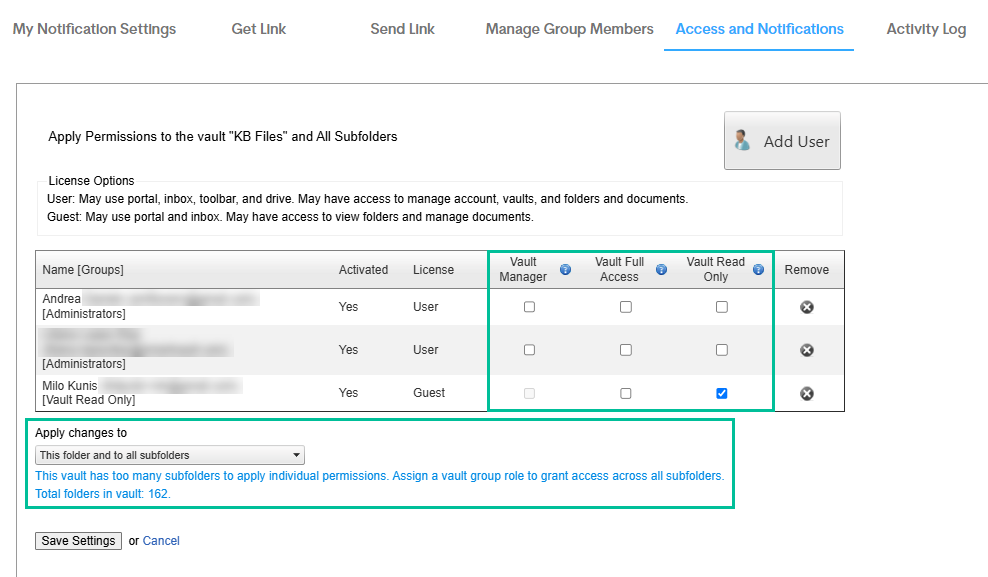Click the Milo Kunis name entry
988x577 pixels.
coord(70,386)
